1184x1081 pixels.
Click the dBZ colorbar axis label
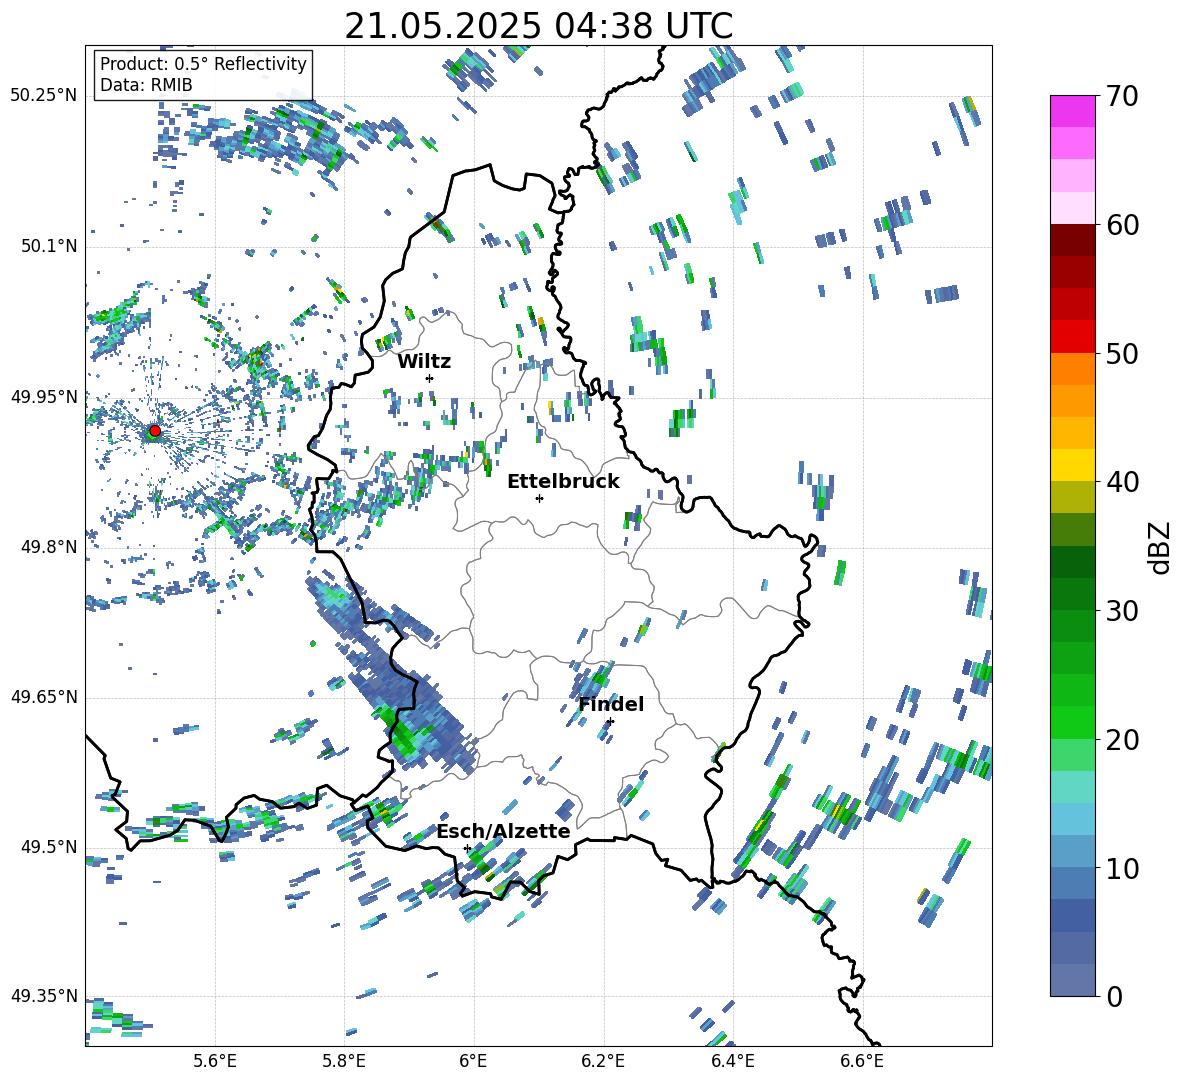pyautogui.click(x=1161, y=547)
